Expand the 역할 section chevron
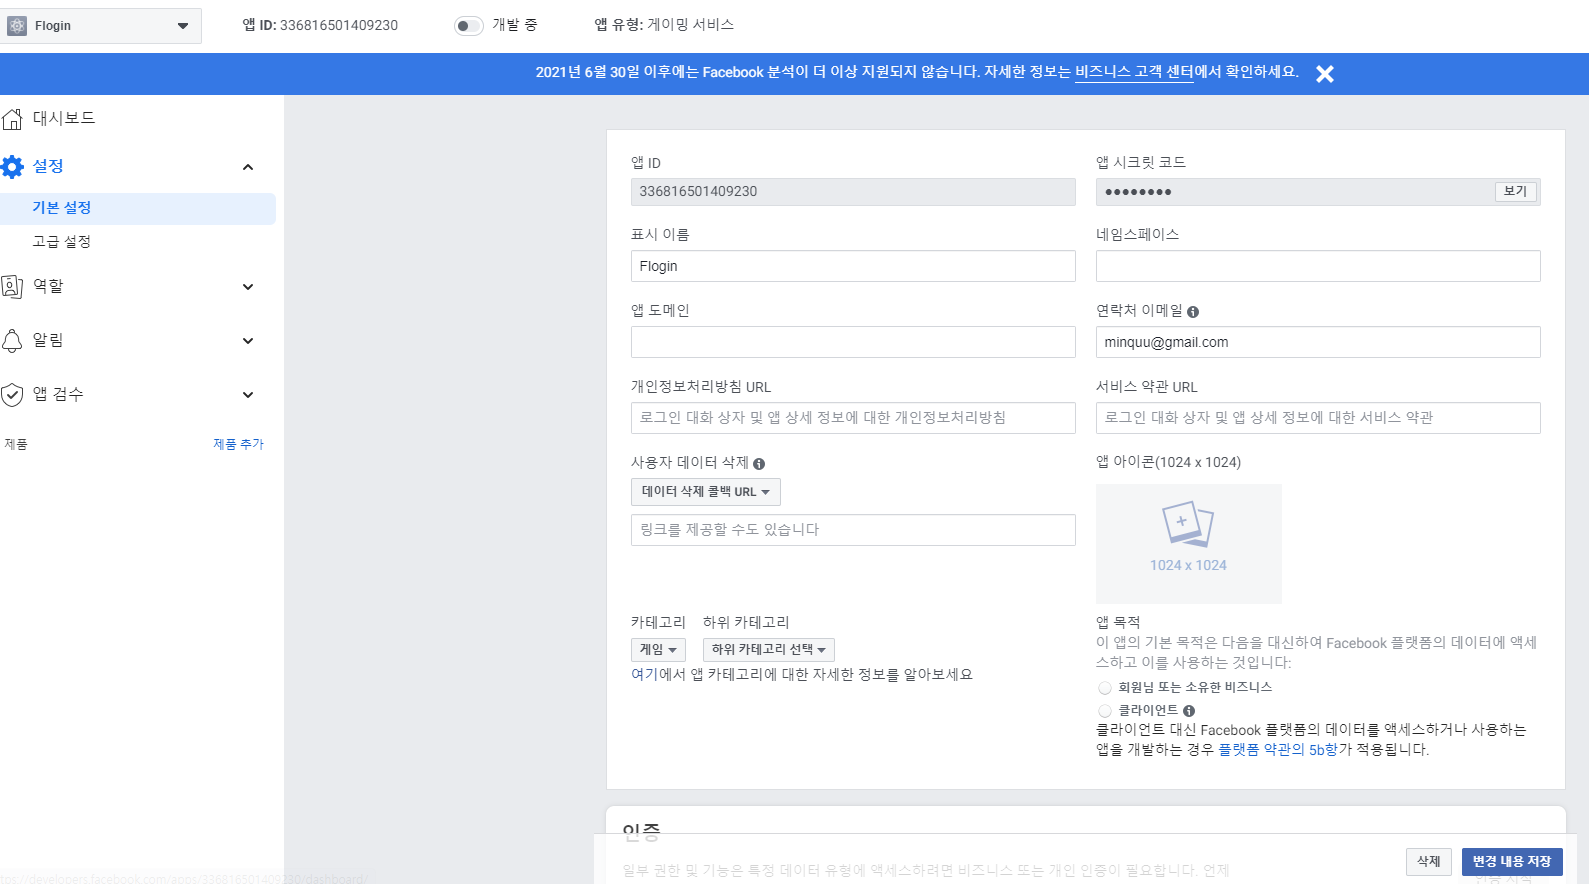The image size is (1589, 884). click(x=248, y=287)
